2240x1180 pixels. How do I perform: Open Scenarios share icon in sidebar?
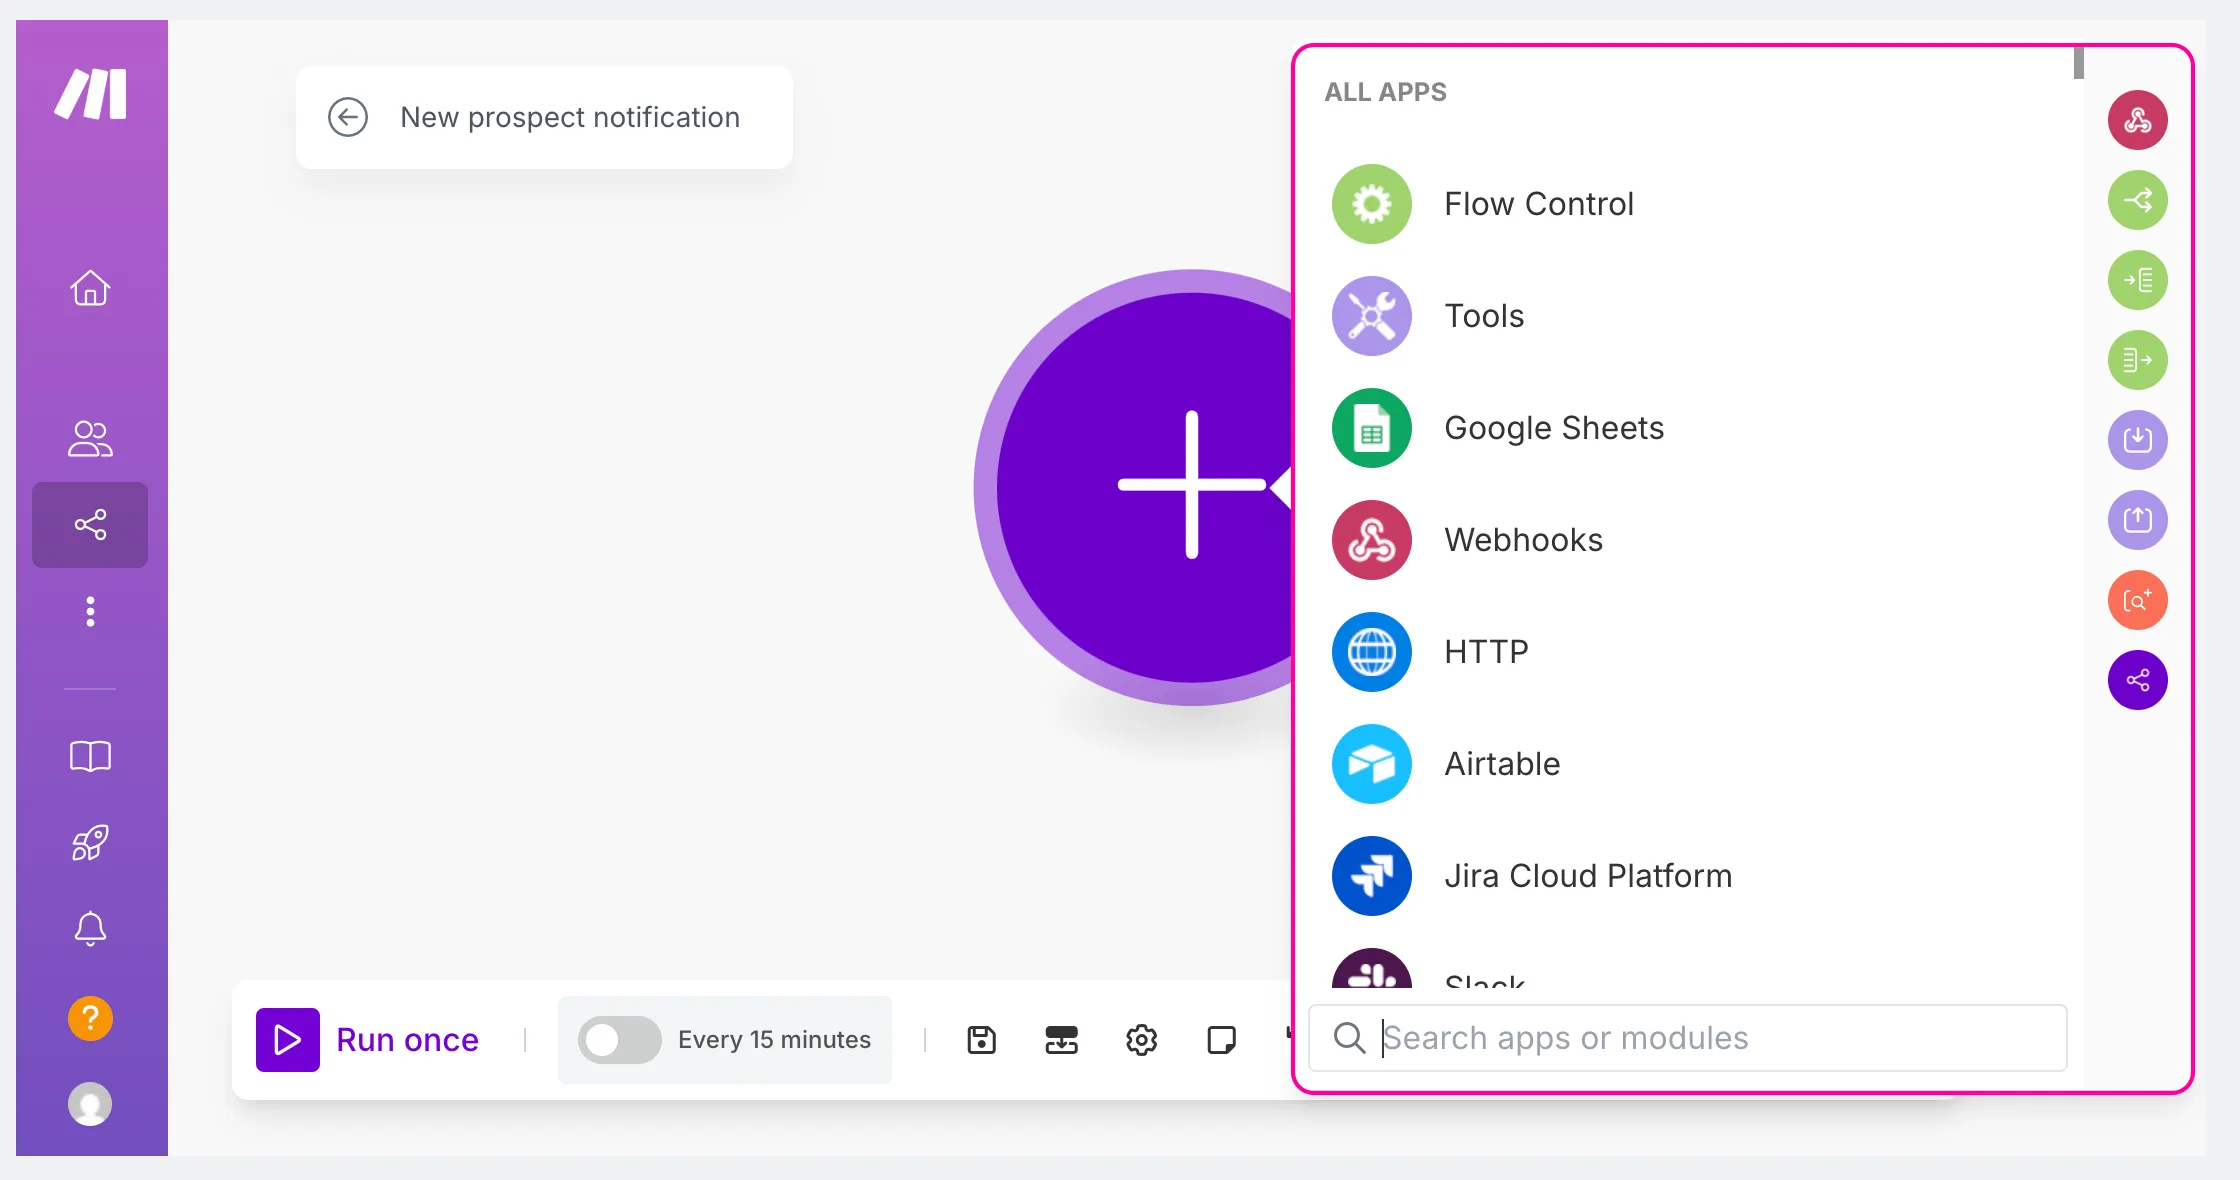click(x=90, y=525)
